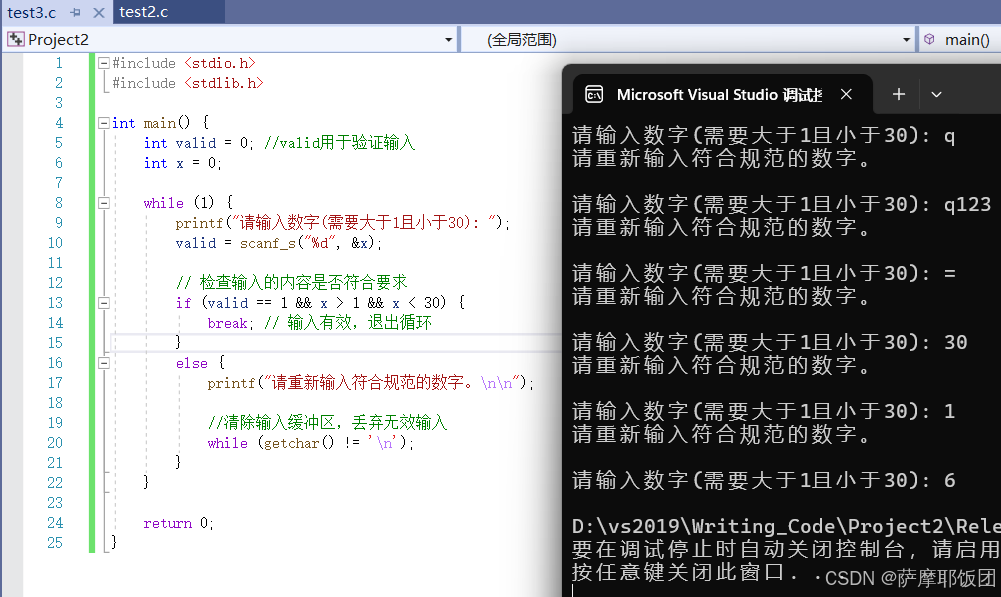Click the console path D:\vs2019\Writing_Code line
This screenshot has width=1001, height=597.
(x=786, y=526)
